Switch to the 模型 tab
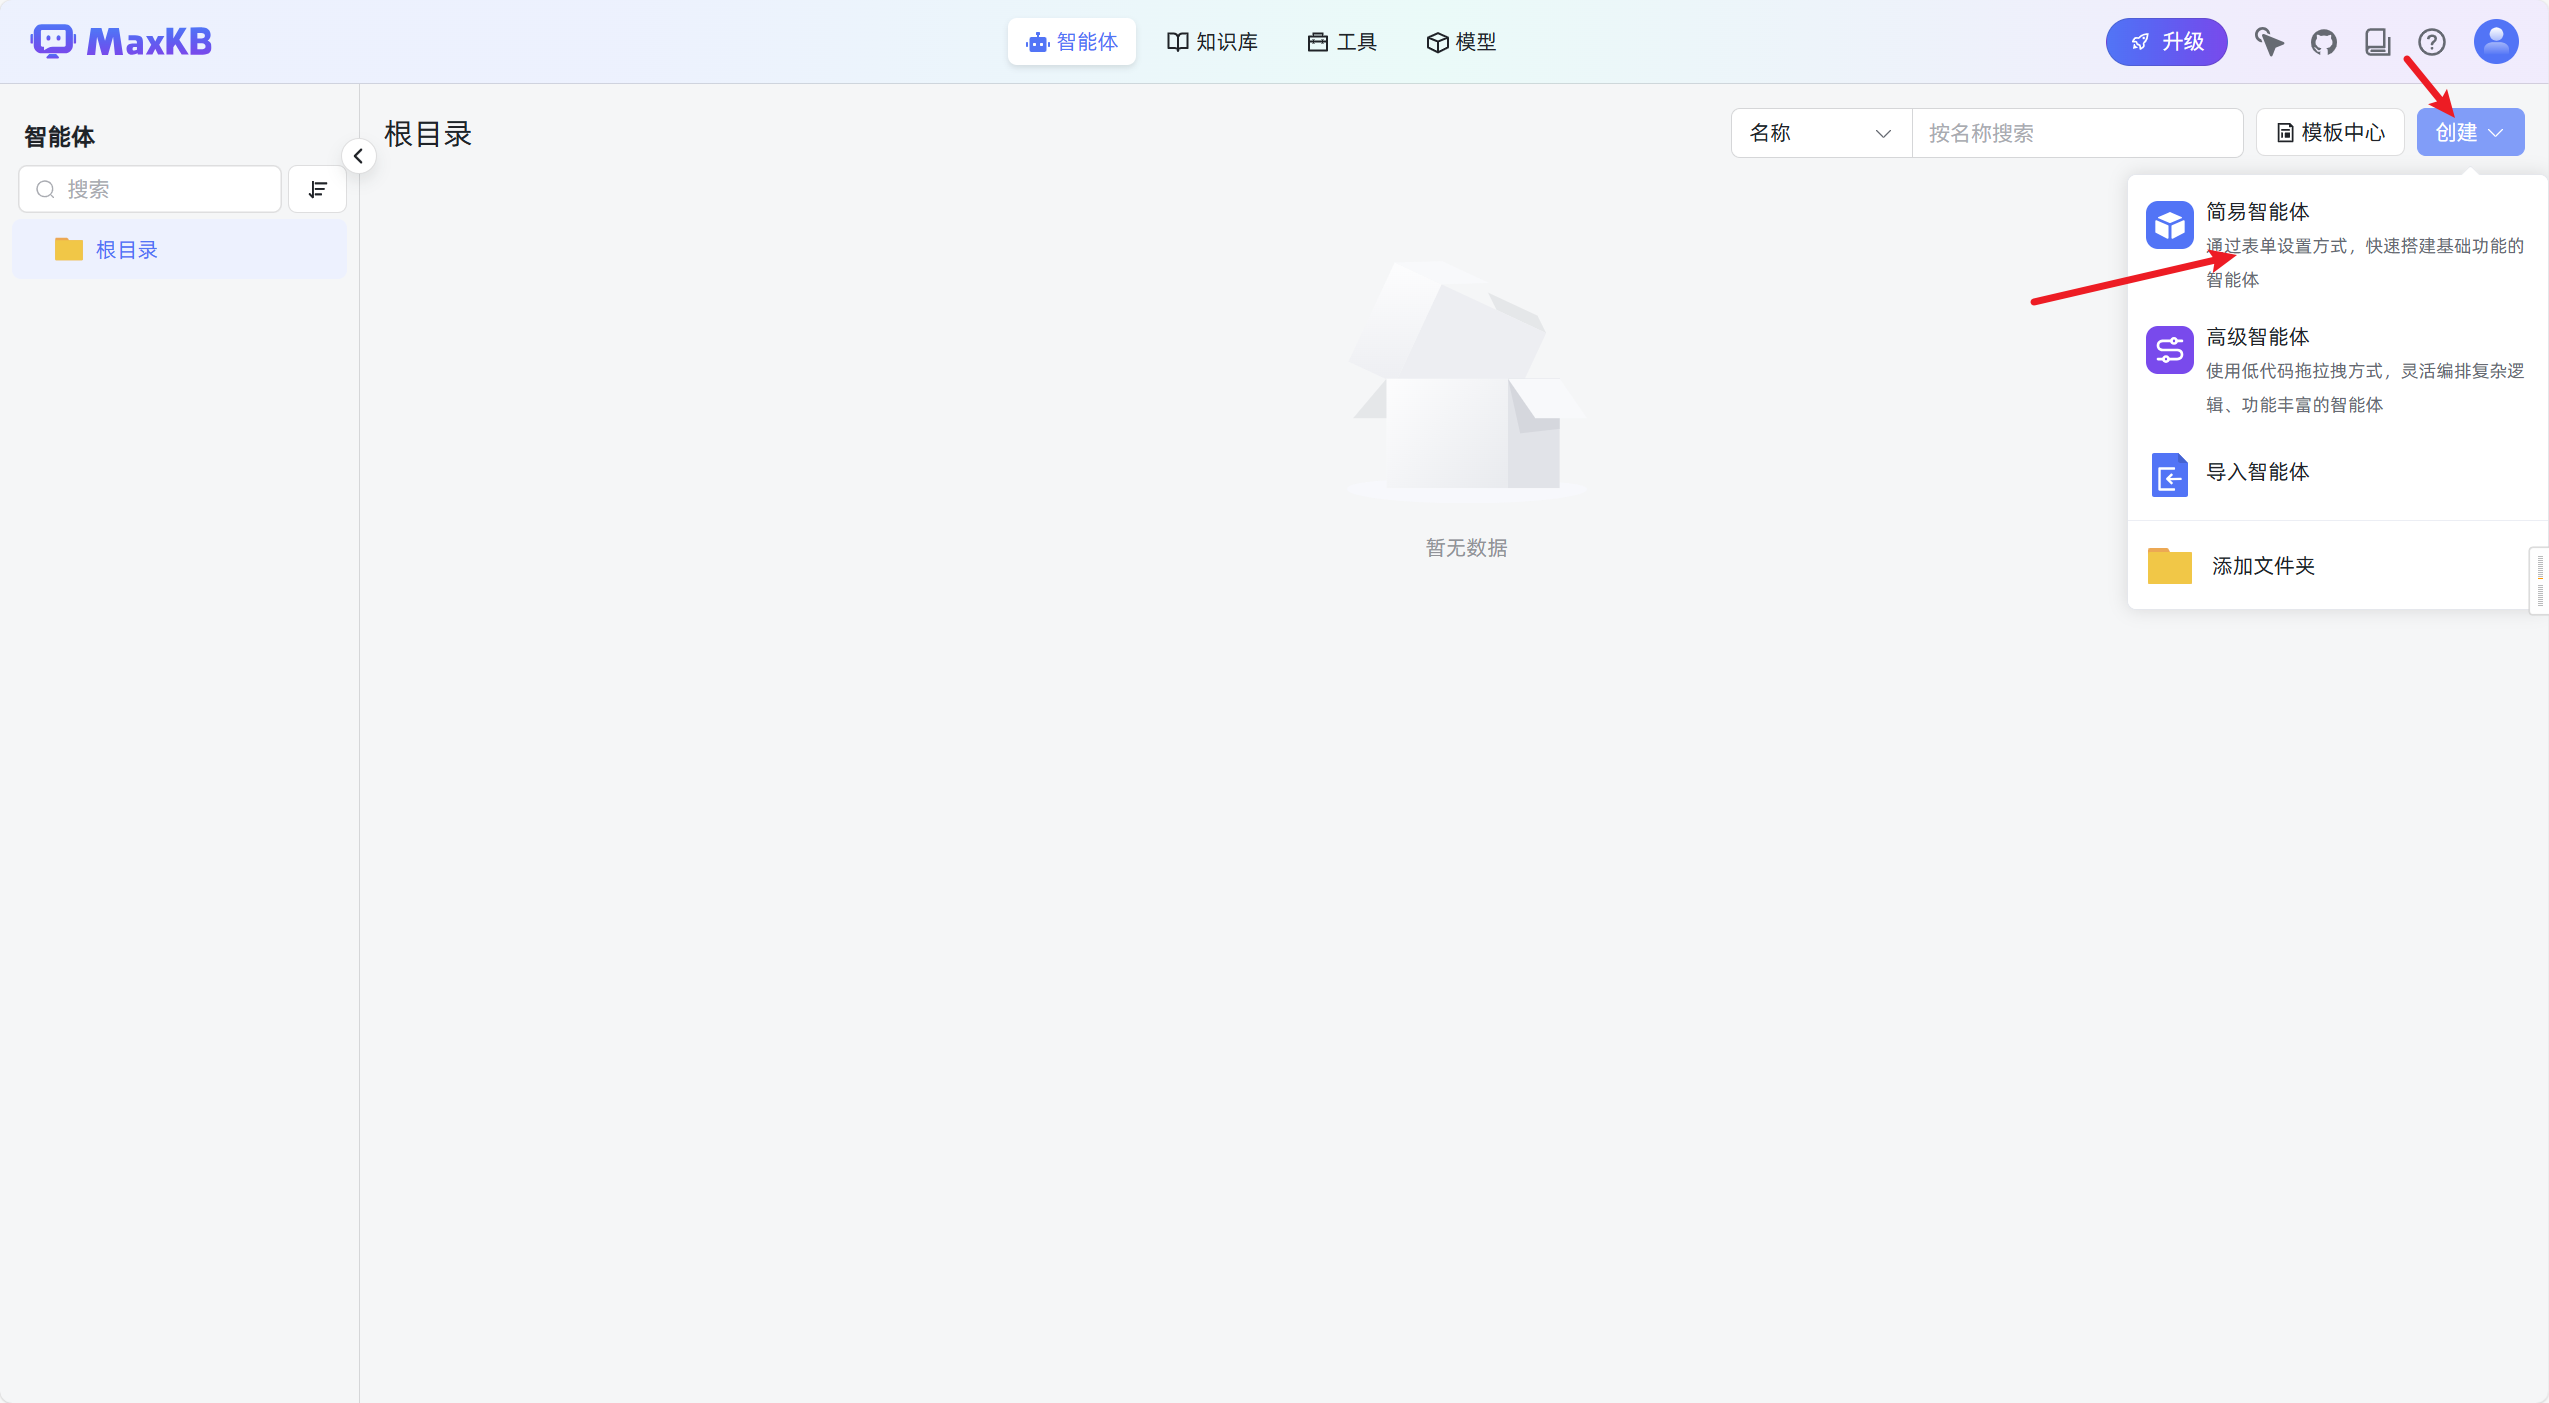Image resolution: width=2549 pixels, height=1403 pixels. coord(1461,42)
